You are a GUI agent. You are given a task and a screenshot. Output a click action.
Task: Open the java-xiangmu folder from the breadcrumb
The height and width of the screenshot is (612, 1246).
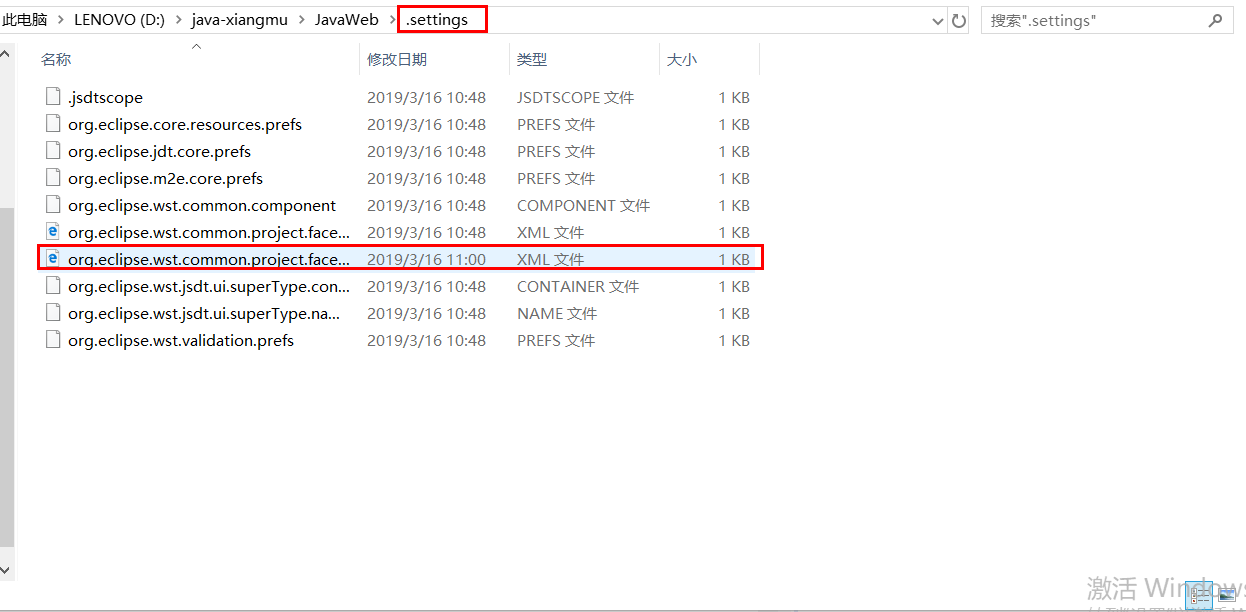(239, 19)
